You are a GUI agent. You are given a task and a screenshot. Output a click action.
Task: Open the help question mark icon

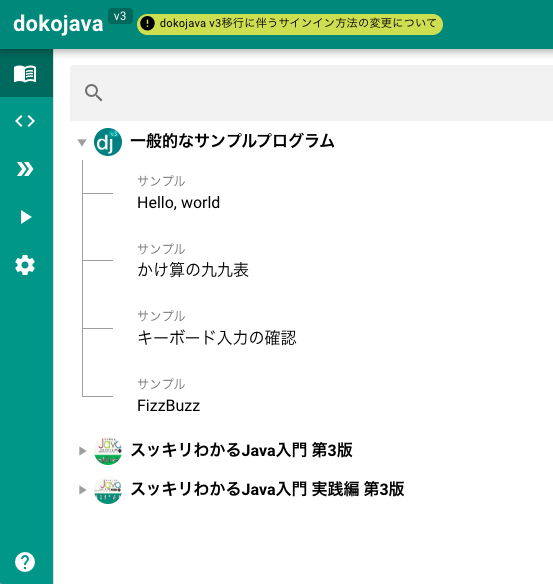coord(25,562)
